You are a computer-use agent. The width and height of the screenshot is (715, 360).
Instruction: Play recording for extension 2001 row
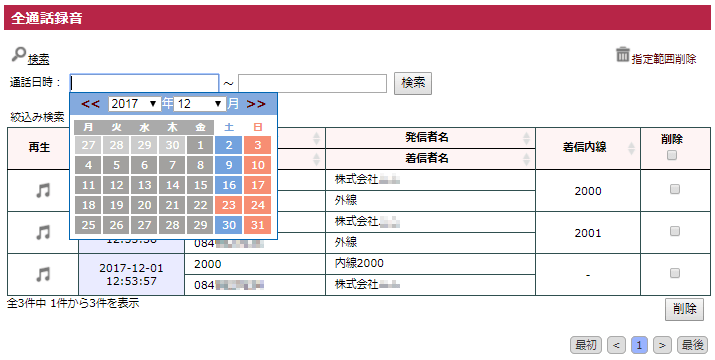pyautogui.click(x=43, y=233)
